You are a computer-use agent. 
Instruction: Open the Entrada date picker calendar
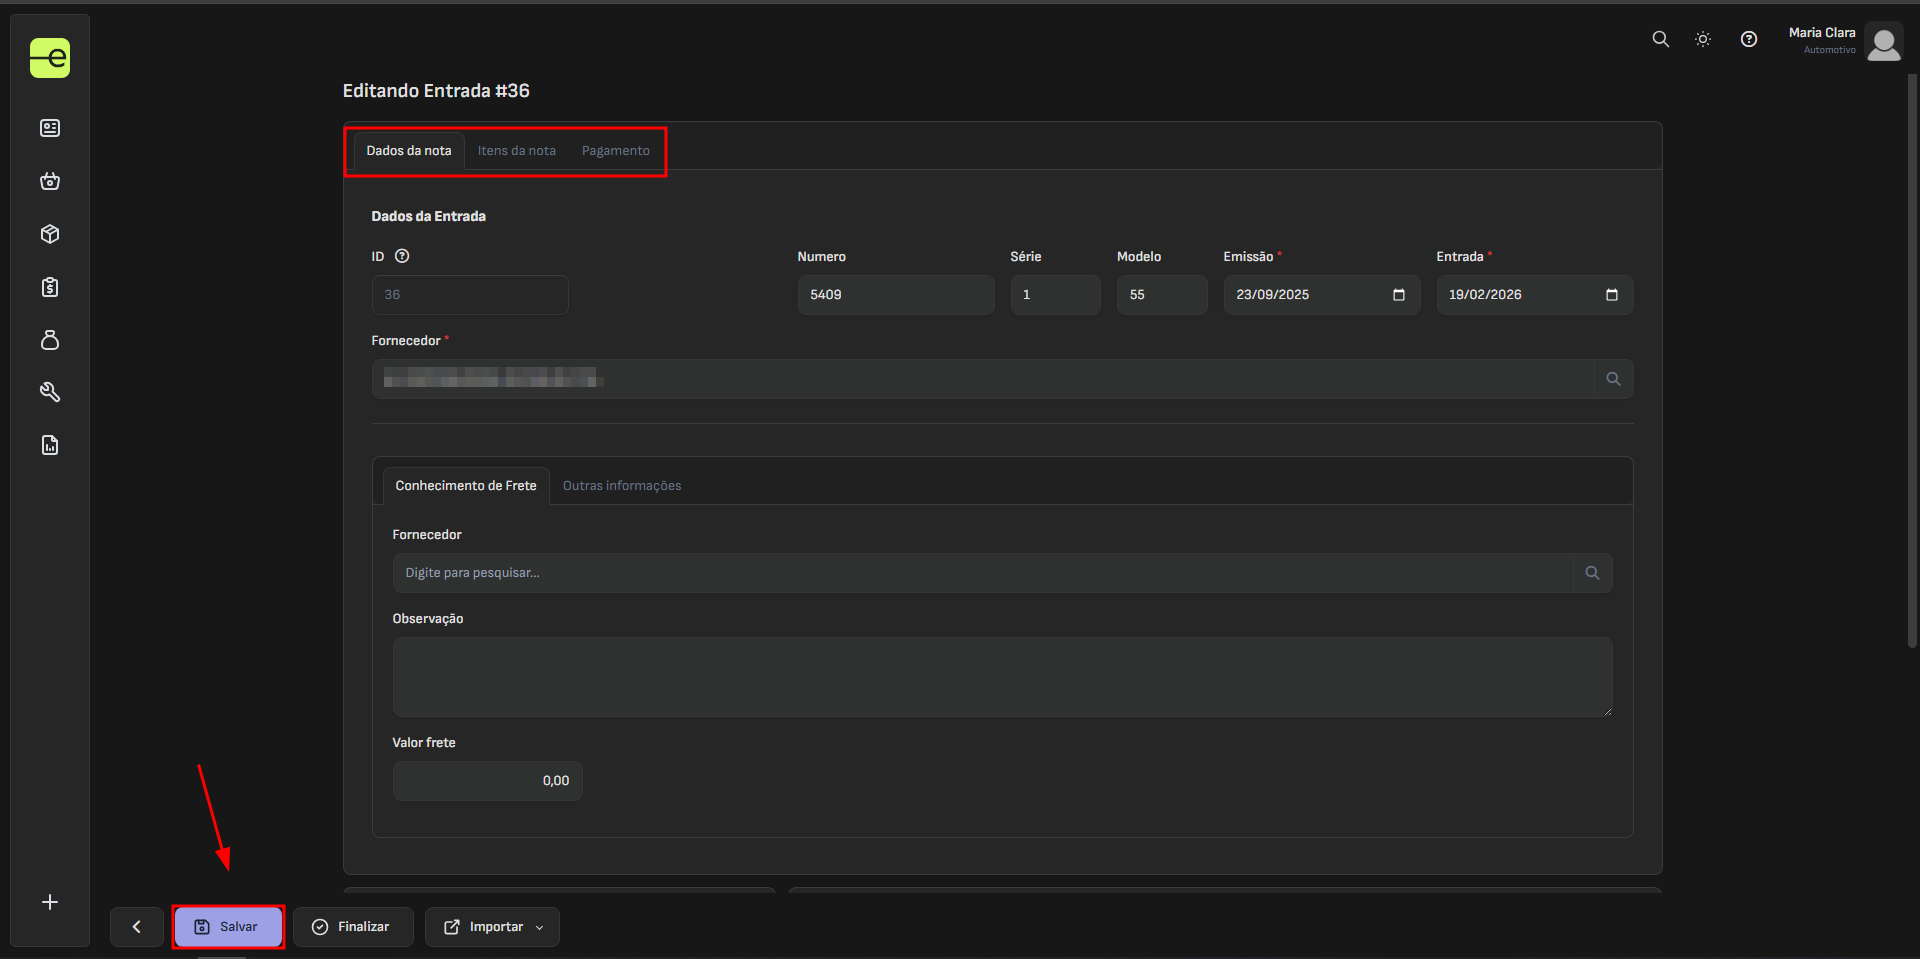tap(1611, 295)
